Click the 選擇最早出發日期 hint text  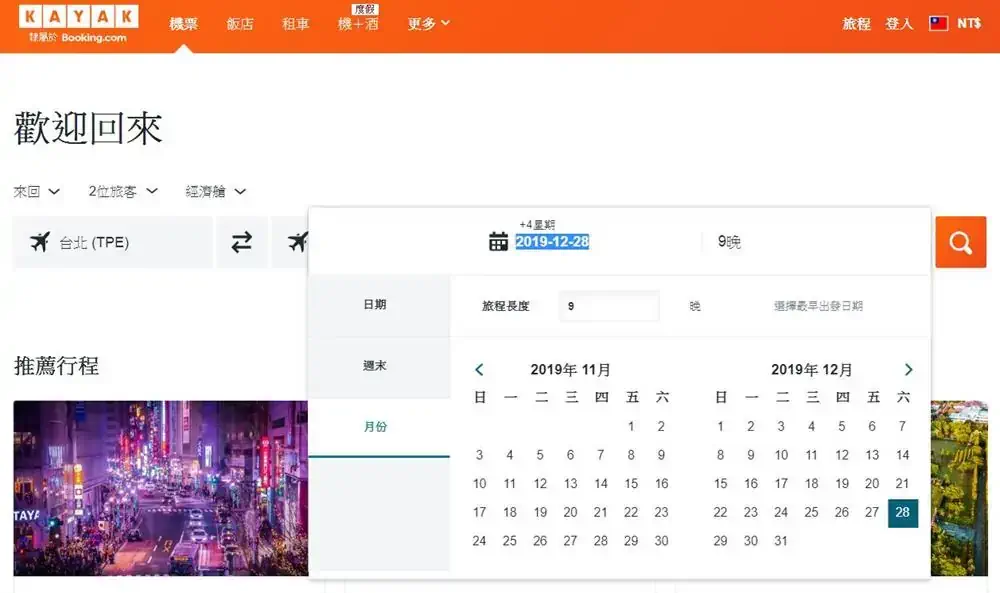pyautogui.click(x=818, y=306)
